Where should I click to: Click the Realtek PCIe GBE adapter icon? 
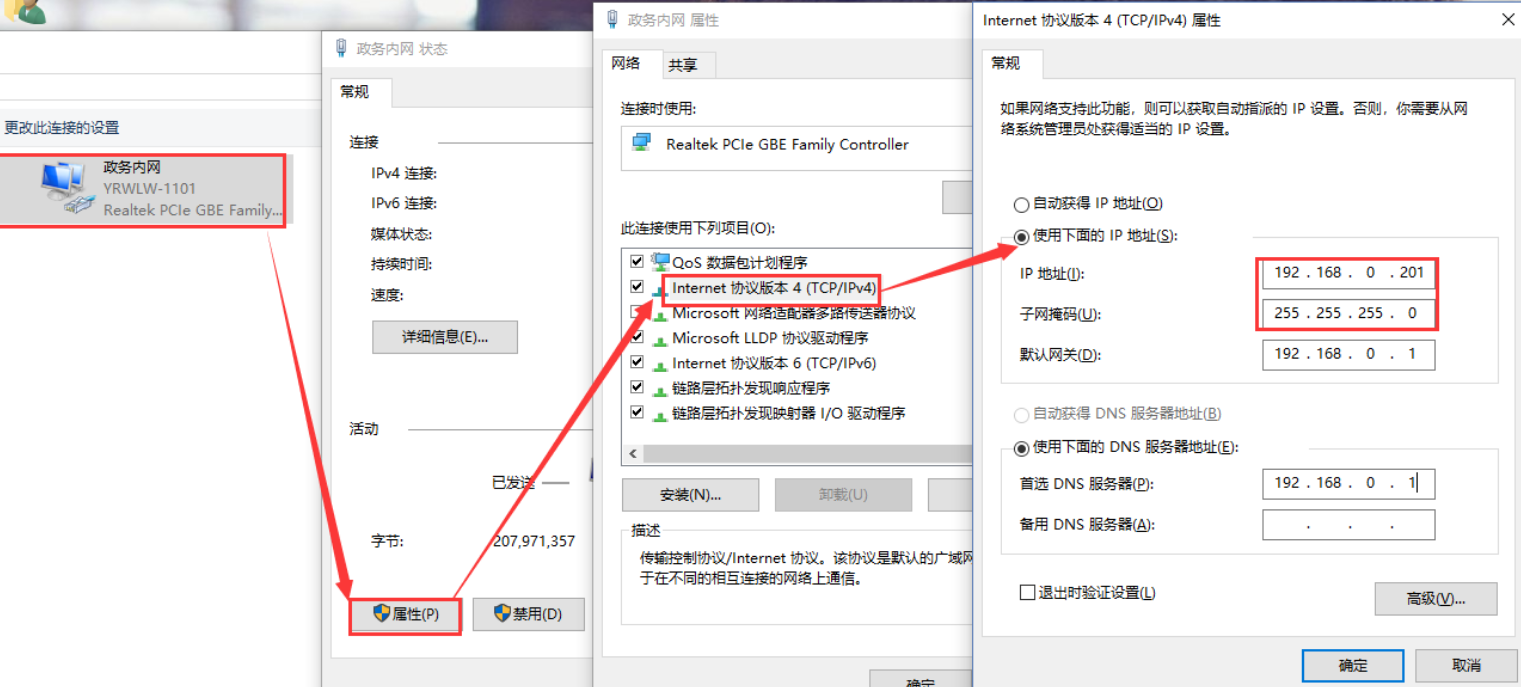(641, 143)
